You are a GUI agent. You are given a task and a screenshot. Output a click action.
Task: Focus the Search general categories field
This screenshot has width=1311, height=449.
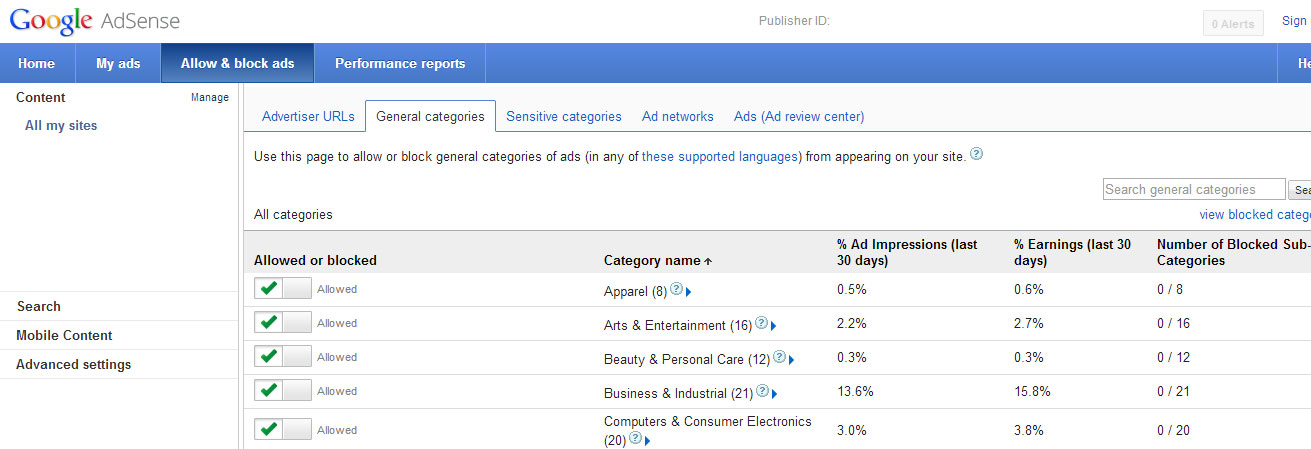1194,189
